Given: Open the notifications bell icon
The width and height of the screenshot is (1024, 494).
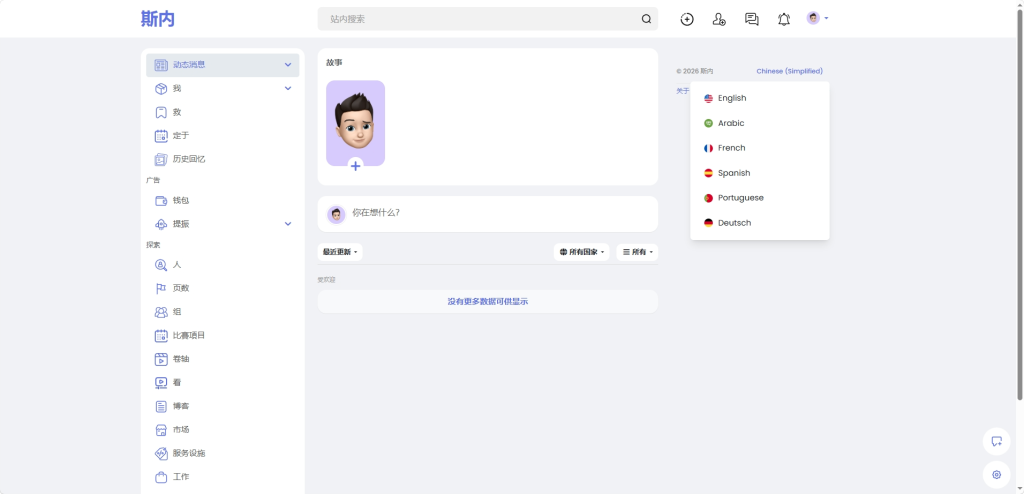Looking at the screenshot, I should pyautogui.click(x=784, y=19).
